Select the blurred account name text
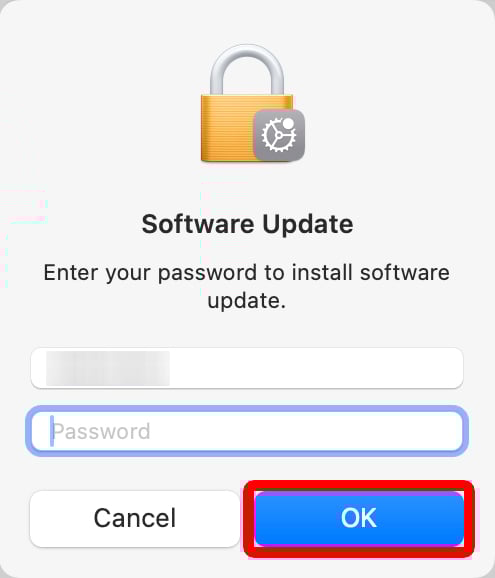 click(x=108, y=368)
